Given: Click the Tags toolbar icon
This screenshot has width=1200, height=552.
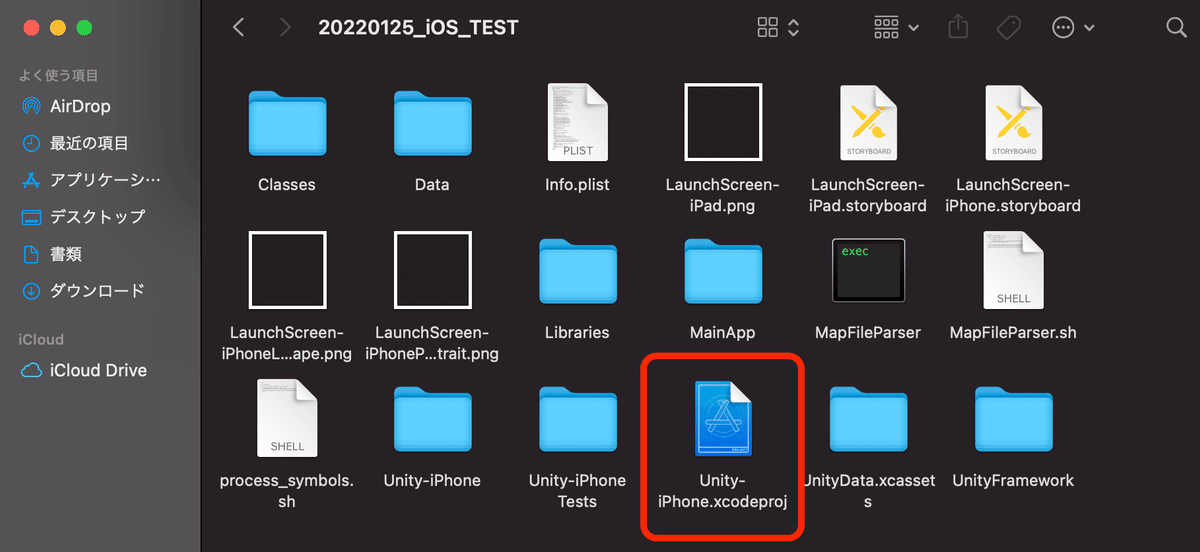Looking at the screenshot, I should pos(1010,28).
